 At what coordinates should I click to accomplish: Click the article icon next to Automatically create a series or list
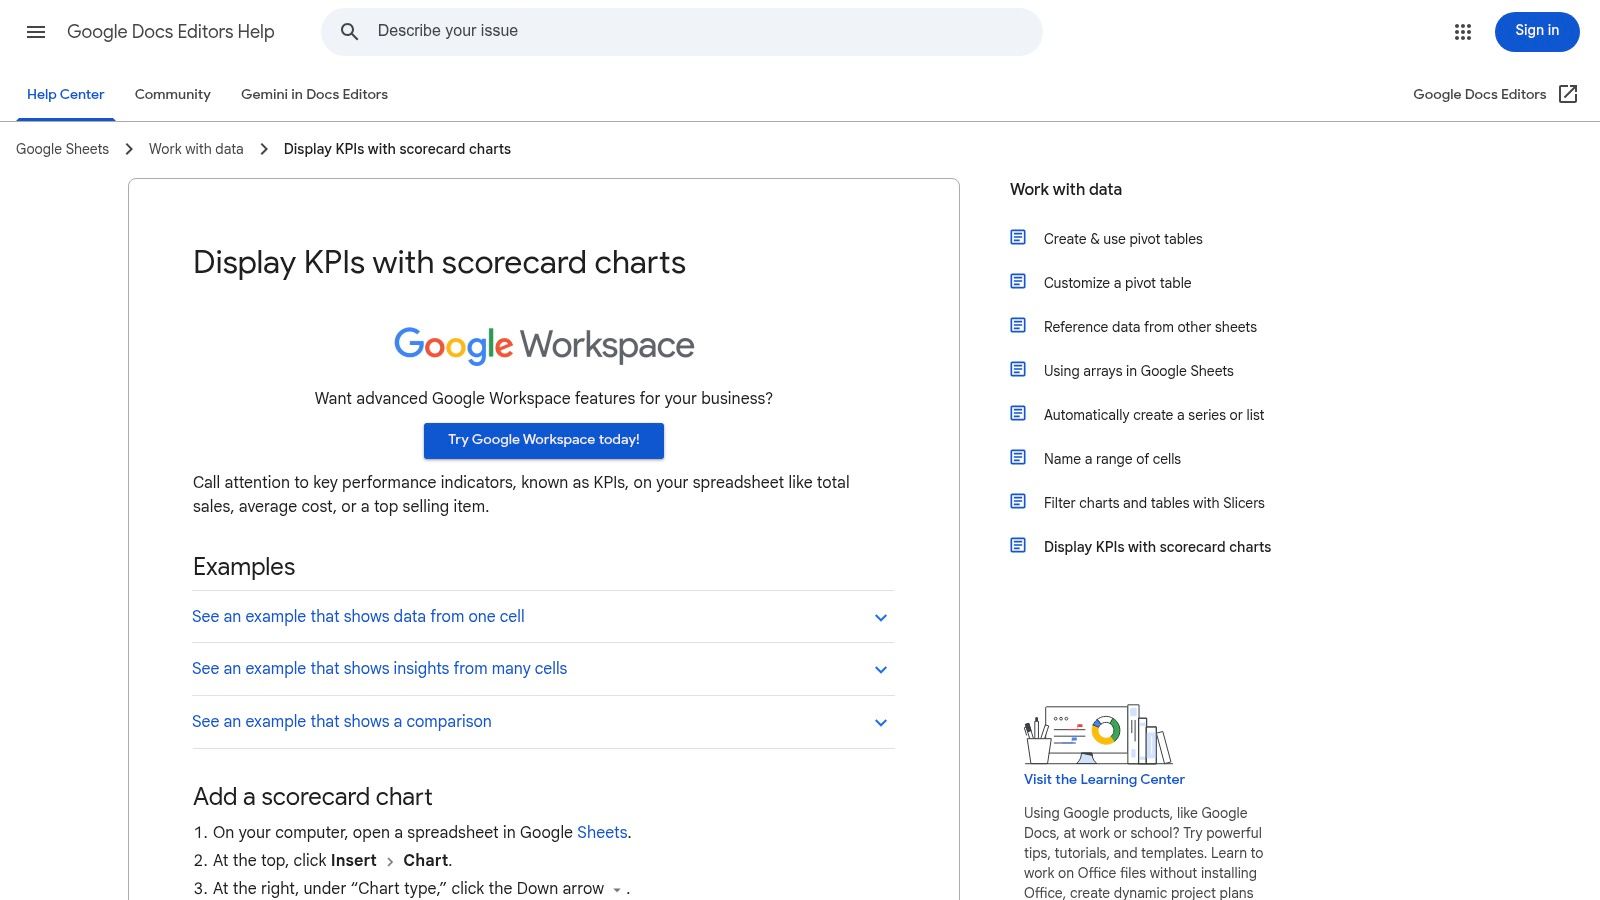pos(1018,414)
